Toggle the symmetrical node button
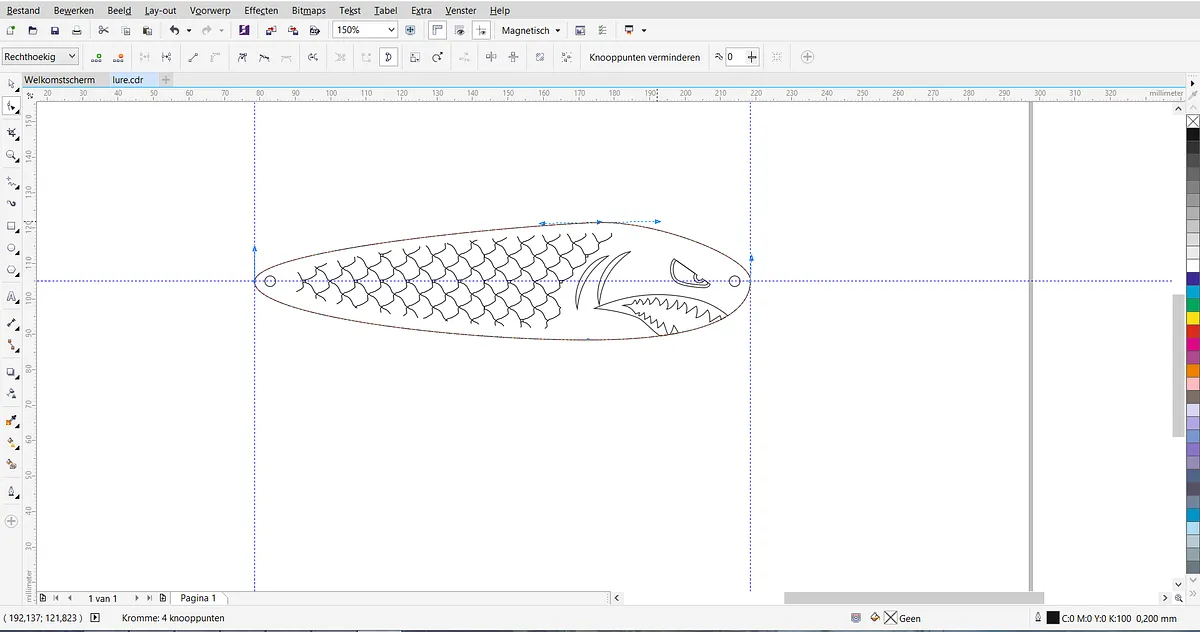The image size is (1200, 632). pyautogui.click(x=286, y=58)
